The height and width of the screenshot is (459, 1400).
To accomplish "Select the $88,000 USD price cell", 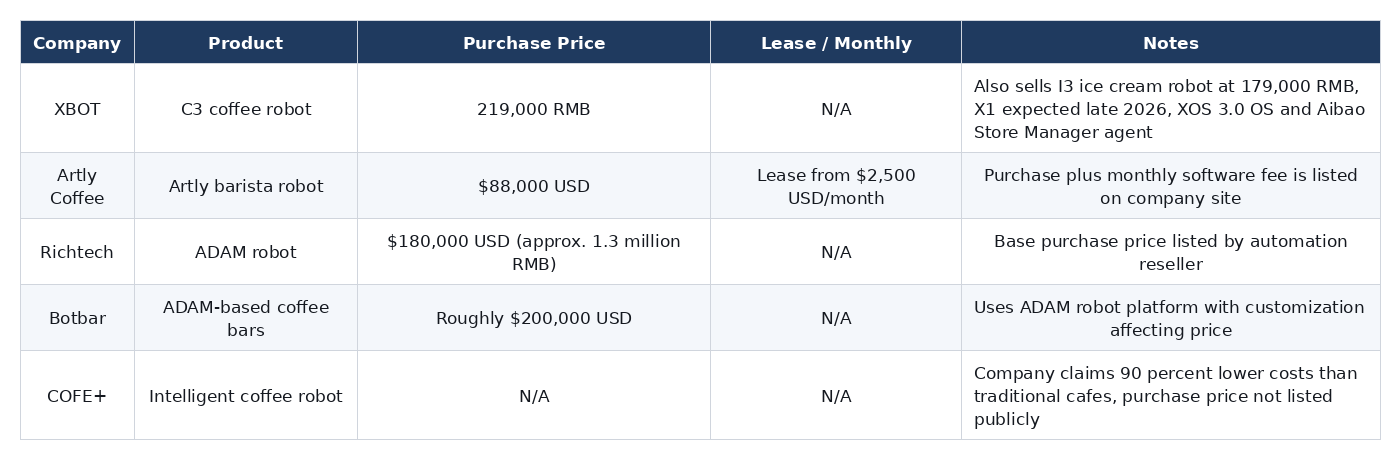I will click(534, 186).
